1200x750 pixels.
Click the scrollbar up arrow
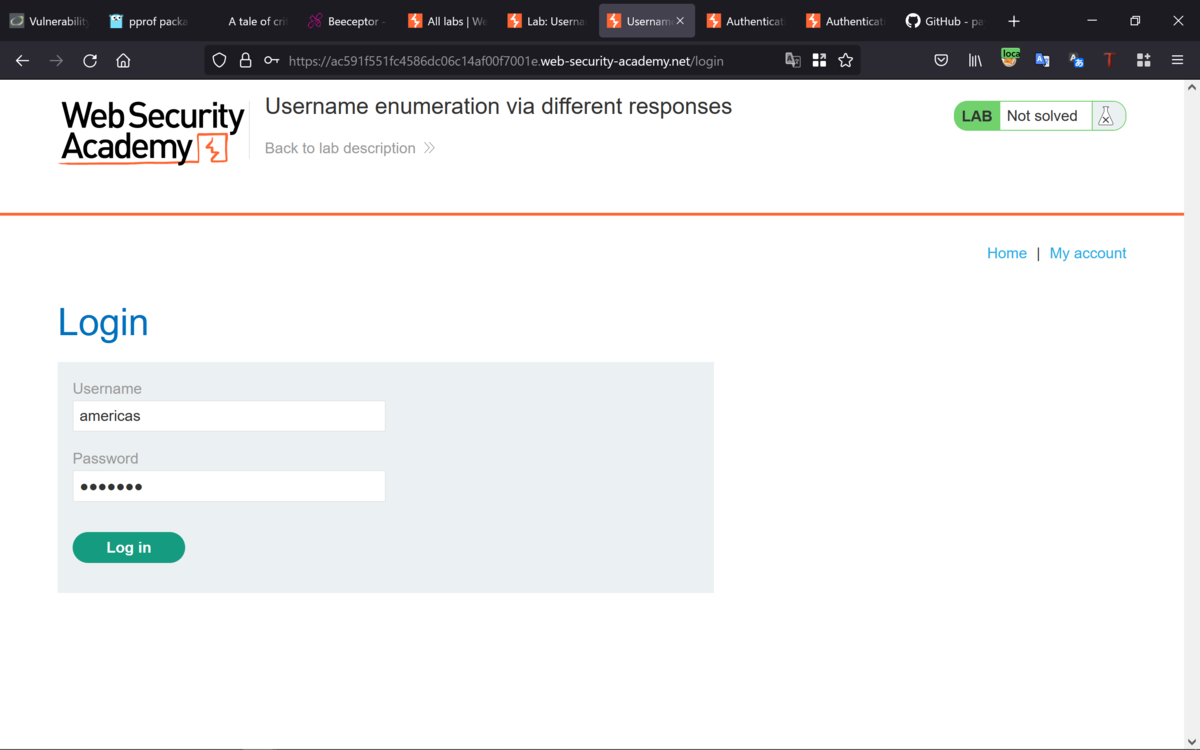click(1191, 88)
